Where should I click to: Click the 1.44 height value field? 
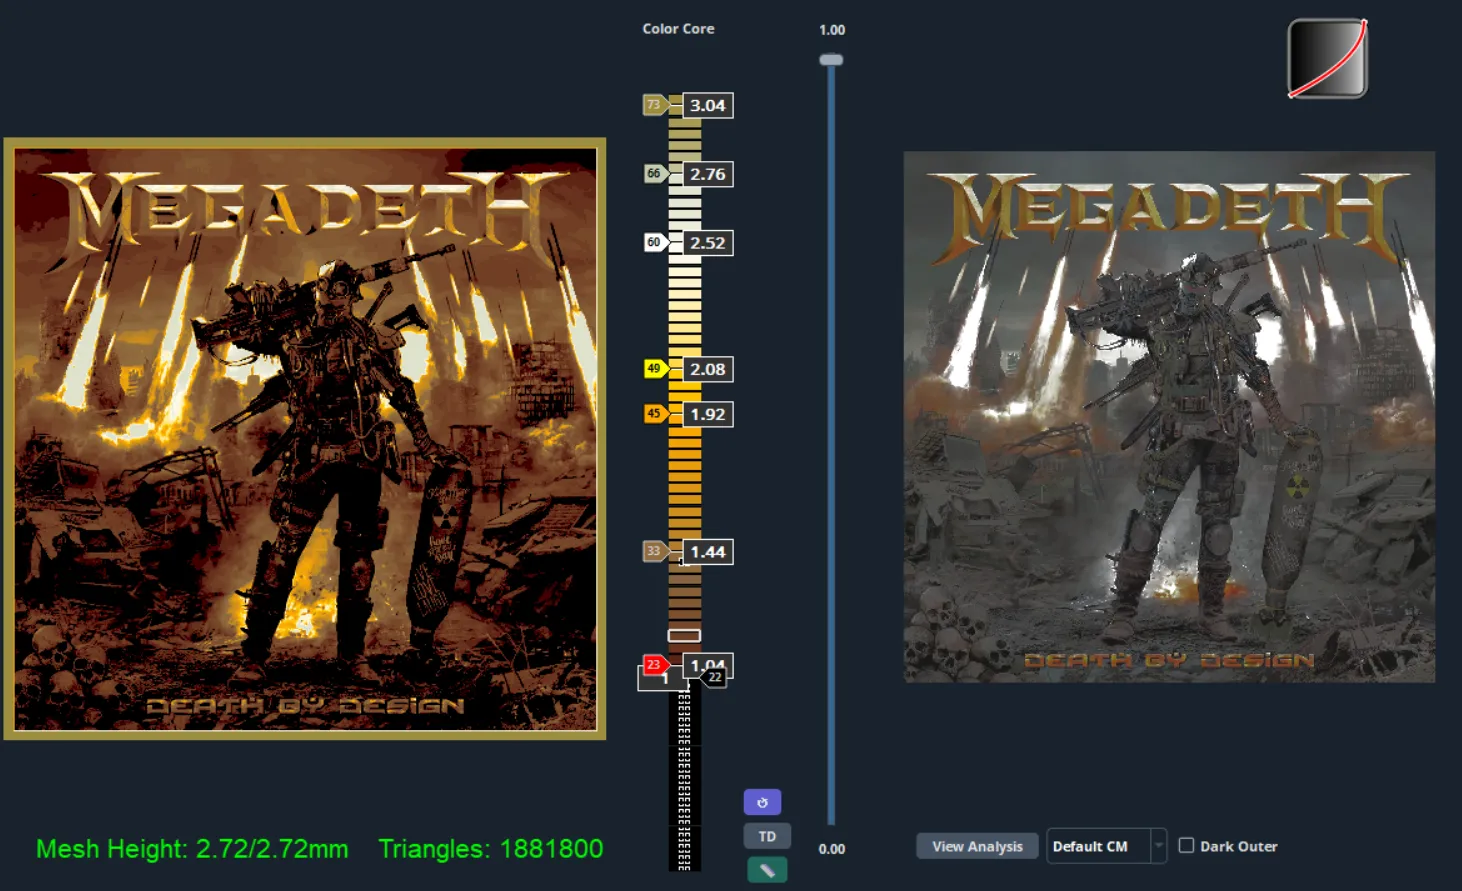pos(708,552)
